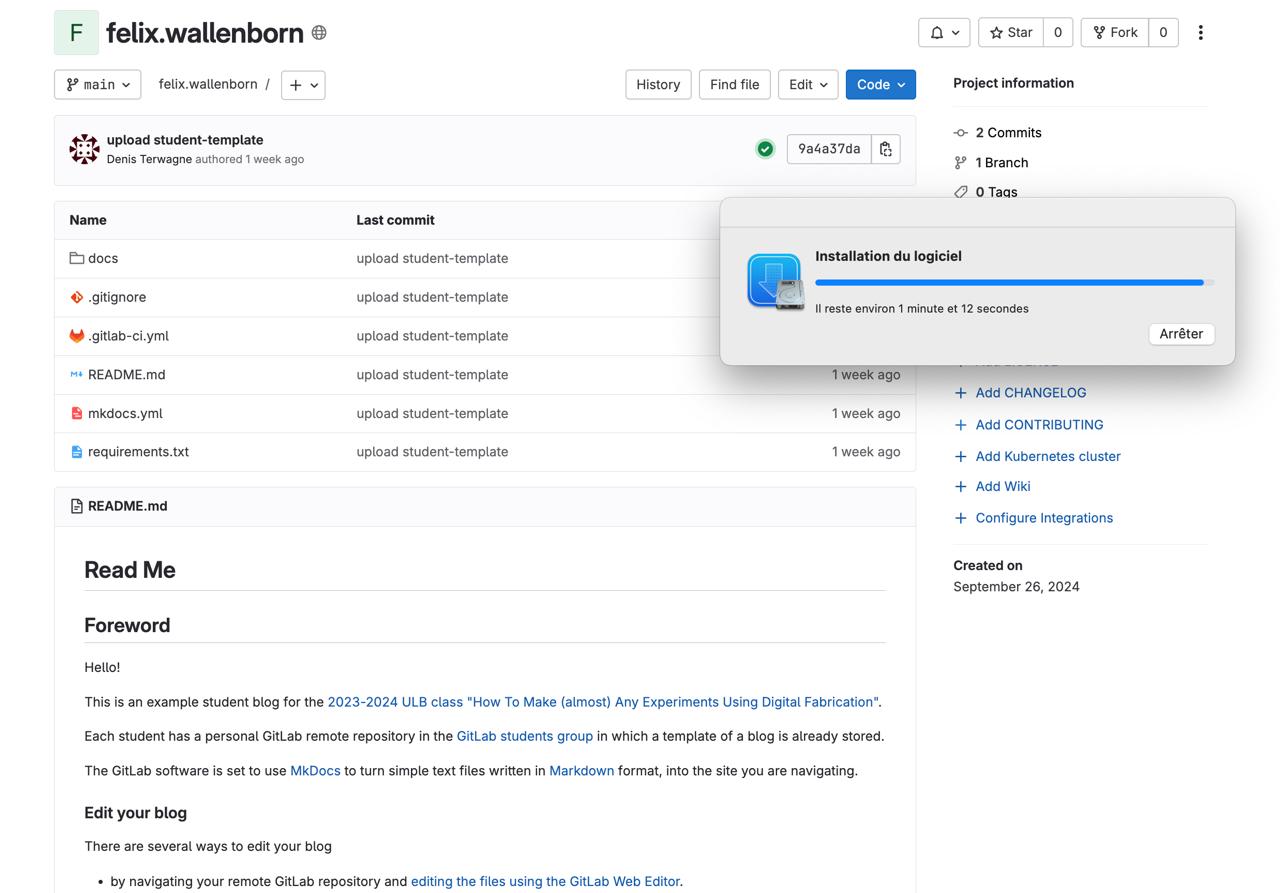
Task: Open the project actions kebab menu
Action: (1200, 32)
